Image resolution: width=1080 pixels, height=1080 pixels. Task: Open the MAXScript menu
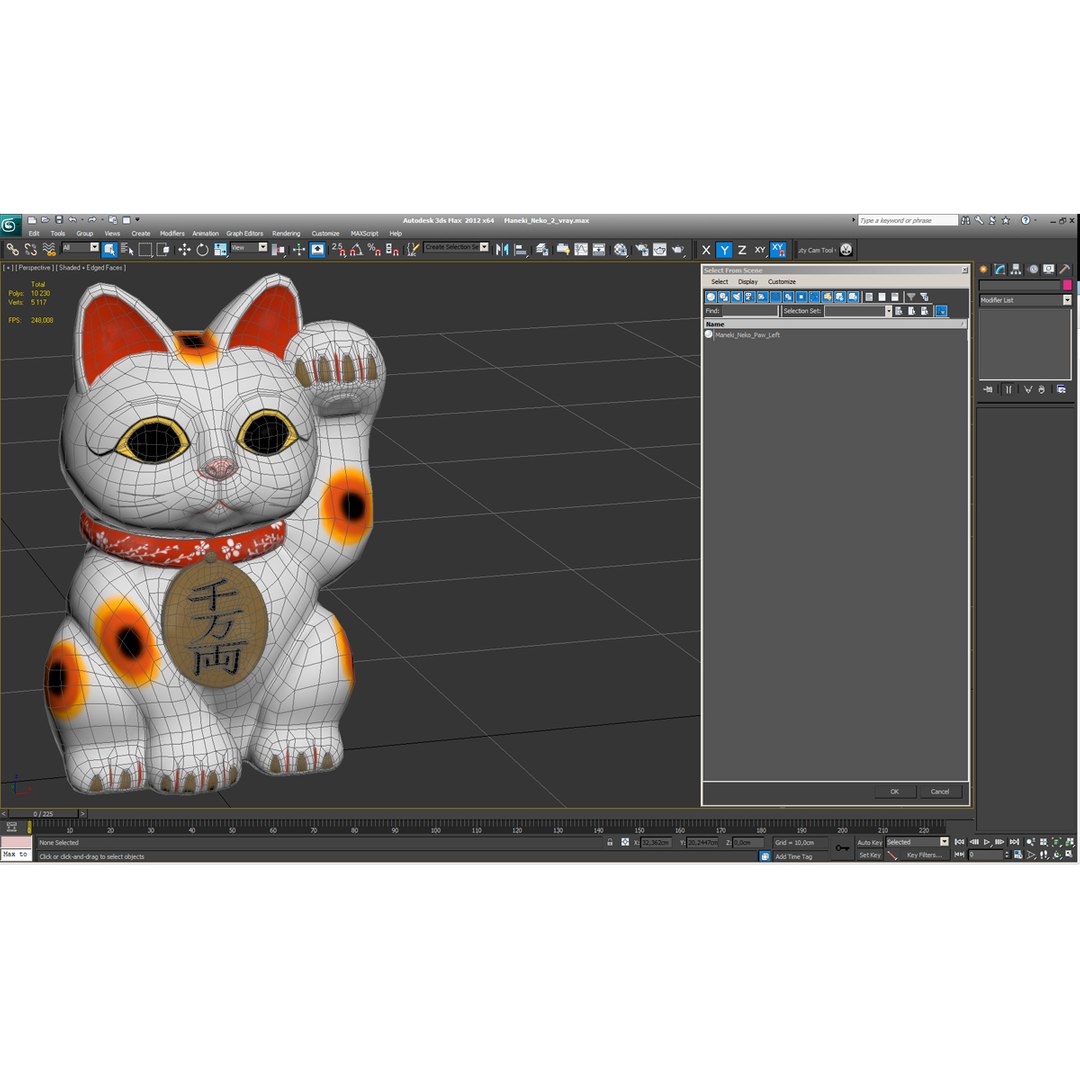click(364, 233)
